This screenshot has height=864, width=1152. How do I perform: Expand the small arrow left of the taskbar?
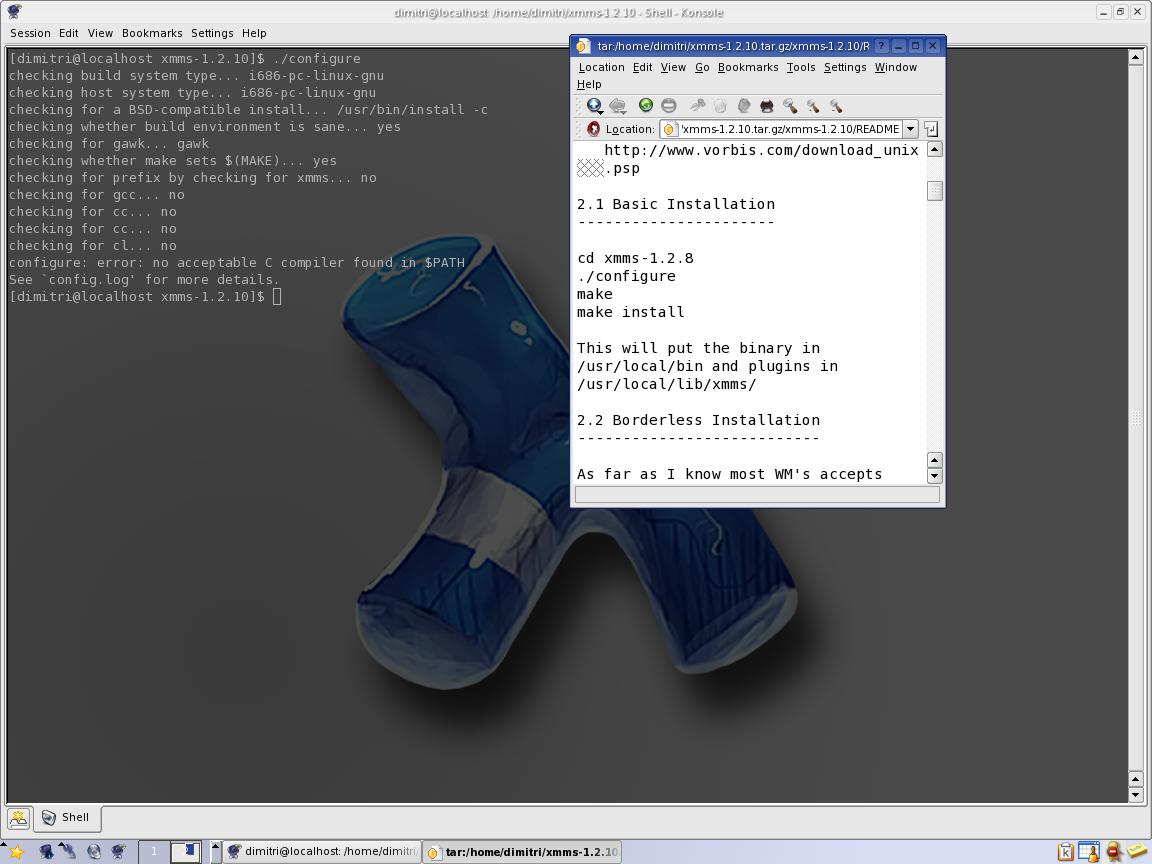tap(215, 852)
